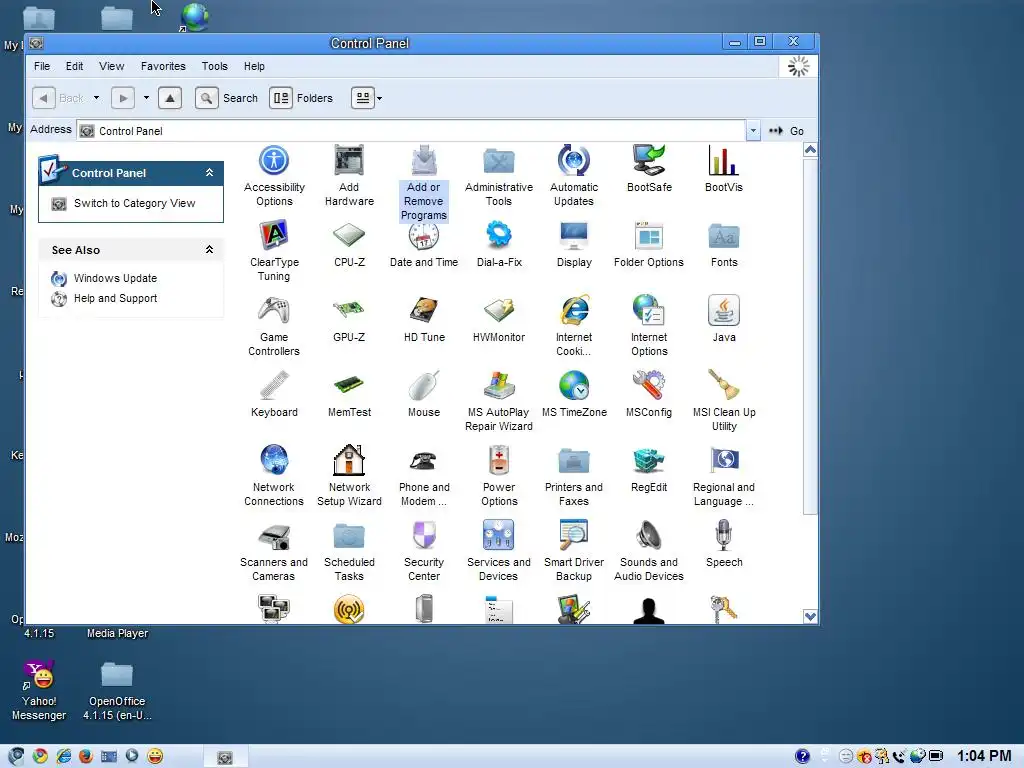Screen dimensions: 1024x768
Task: Open the File menu
Action: pyautogui.click(x=42, y=66)
